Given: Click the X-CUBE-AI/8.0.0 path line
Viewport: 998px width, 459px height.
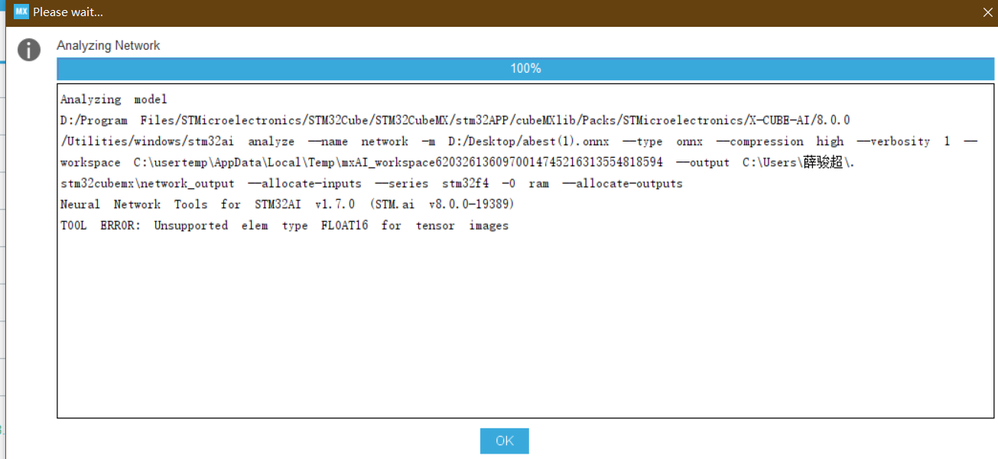Looking at the screenshot, I should coord(455,120).
